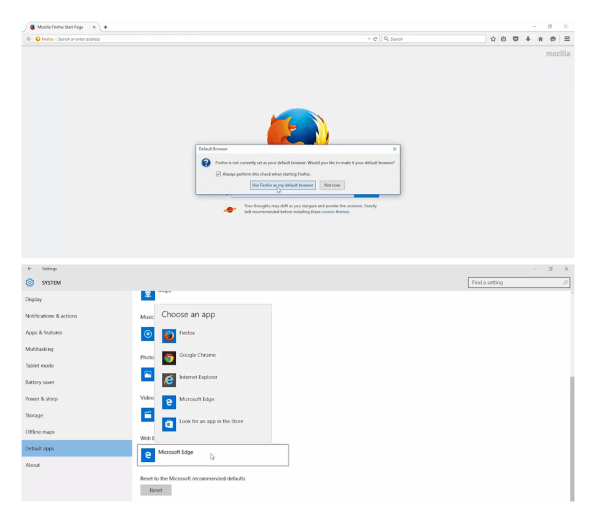The height and width of the screenshot is (523, 596).
Task: Open Battery saver settings category
Action: [x=76, y=382]
